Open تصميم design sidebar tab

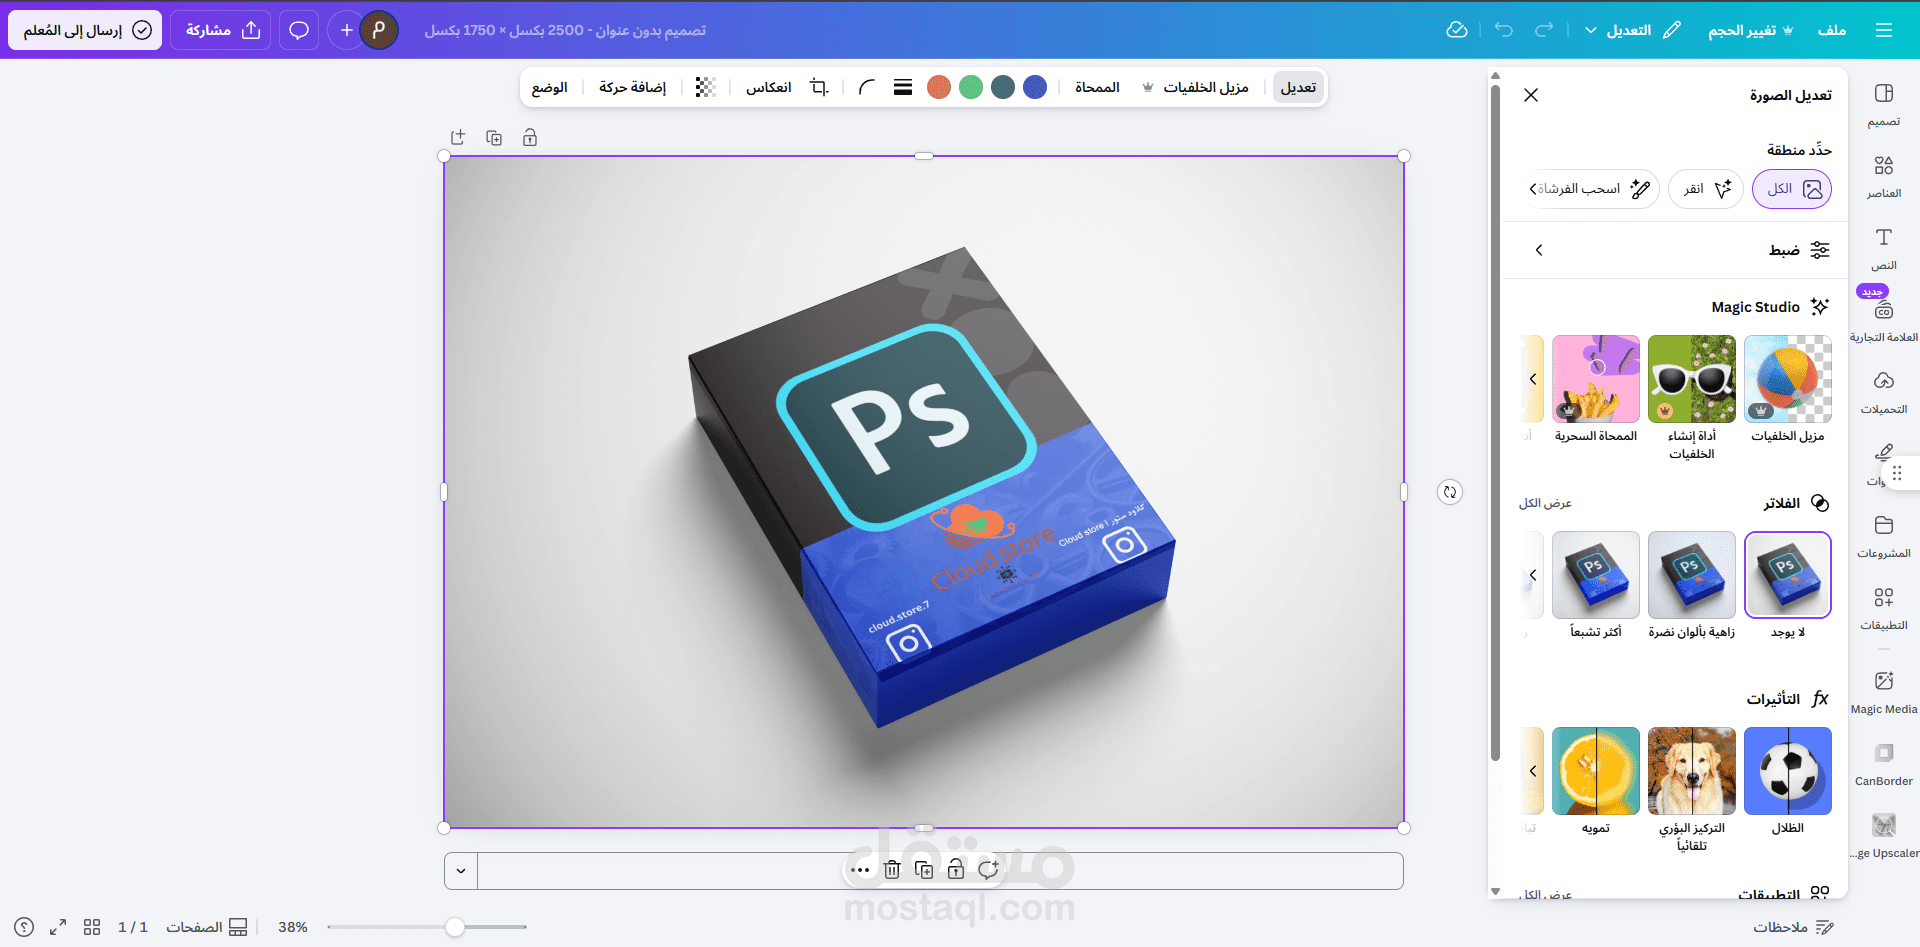point(1884,104)
